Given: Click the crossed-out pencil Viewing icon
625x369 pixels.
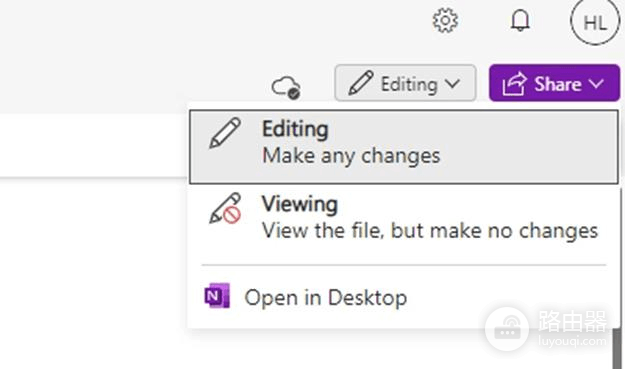Looking at the screenshot, I should tap(225, 208).
